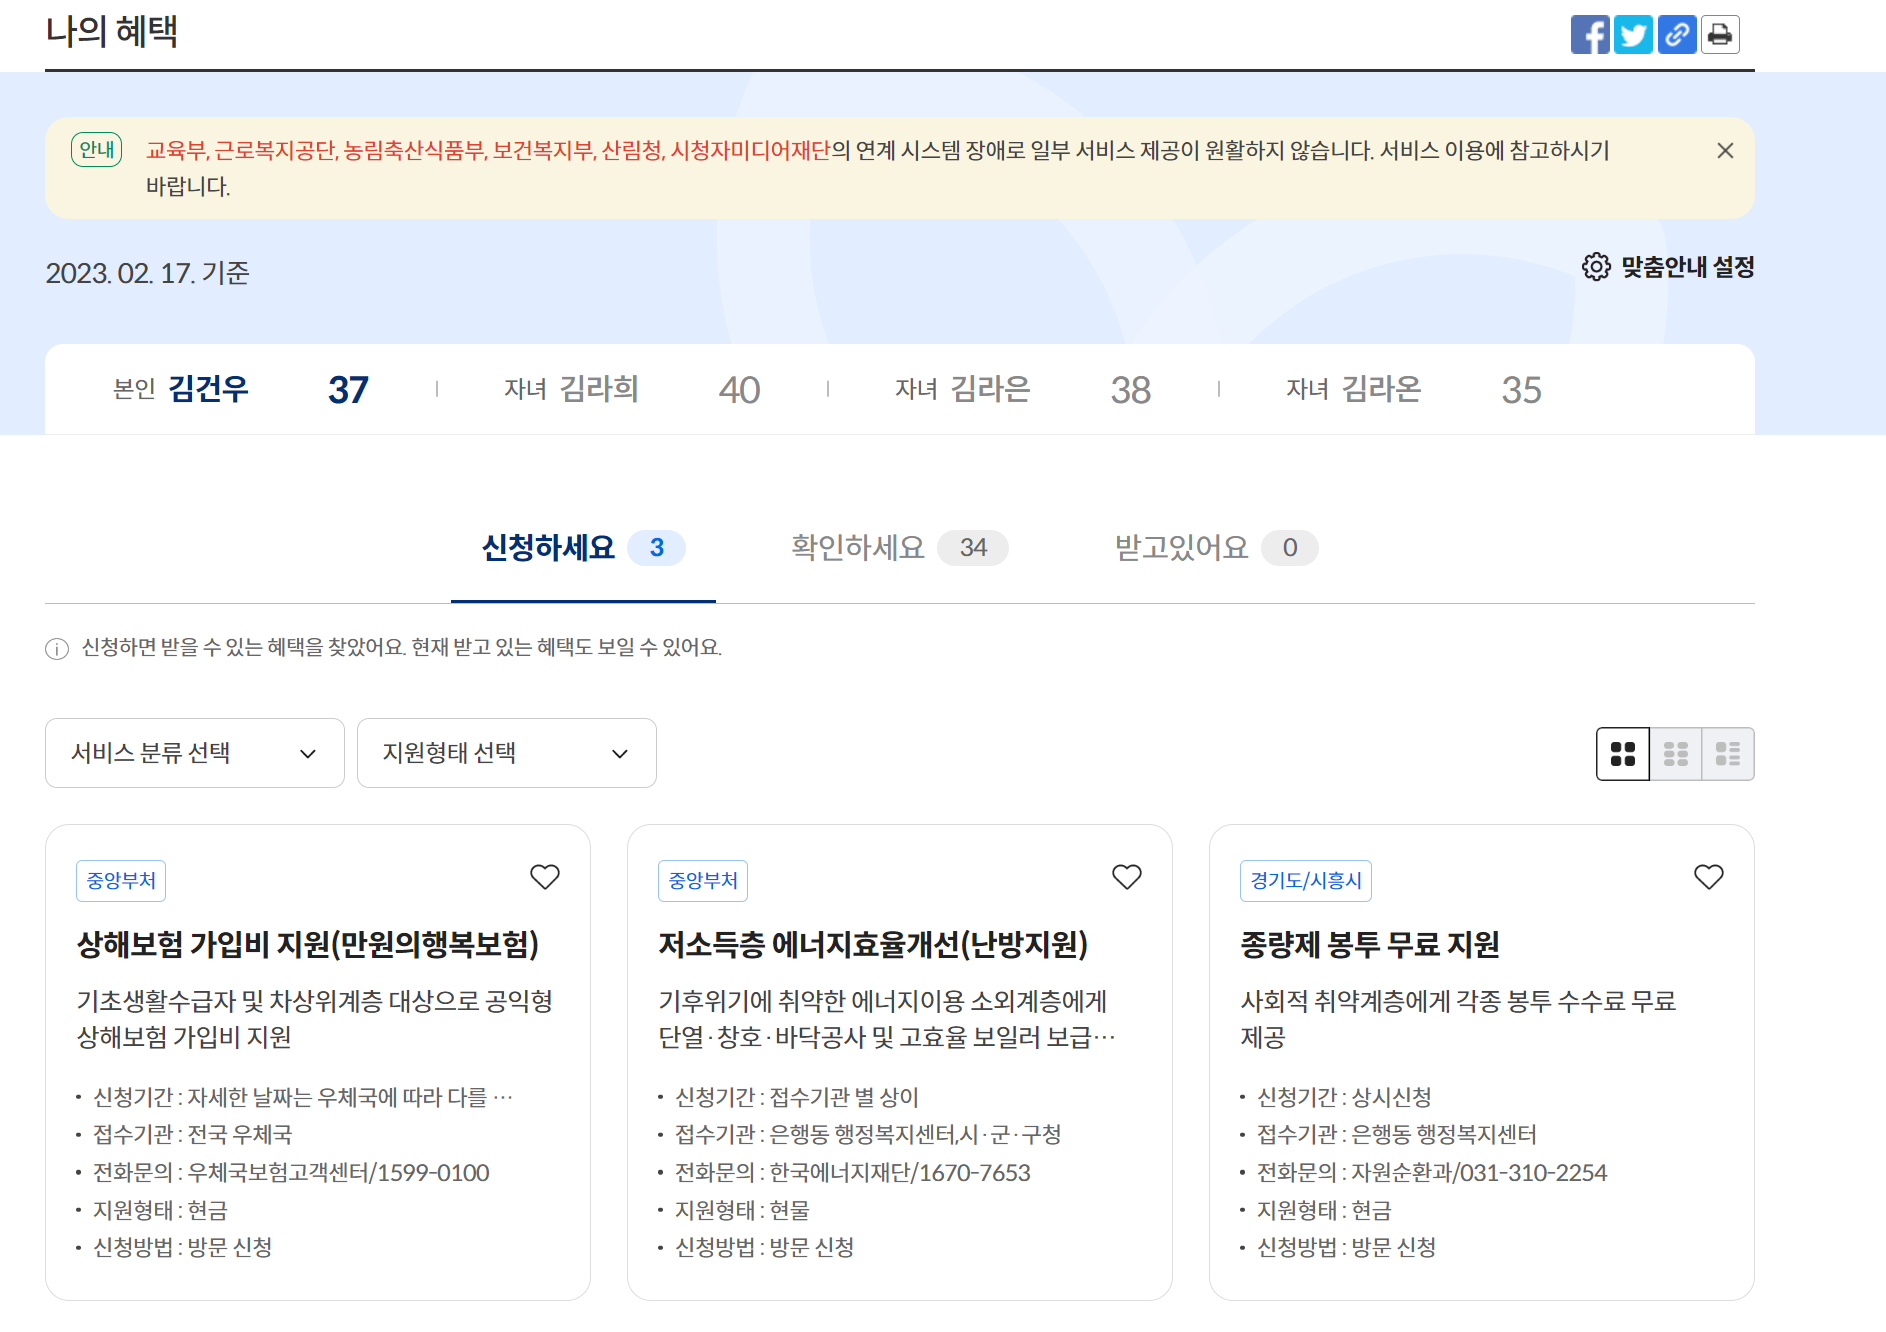Share the page to Facebook

pyautogui.click(x=1590, y=35)
